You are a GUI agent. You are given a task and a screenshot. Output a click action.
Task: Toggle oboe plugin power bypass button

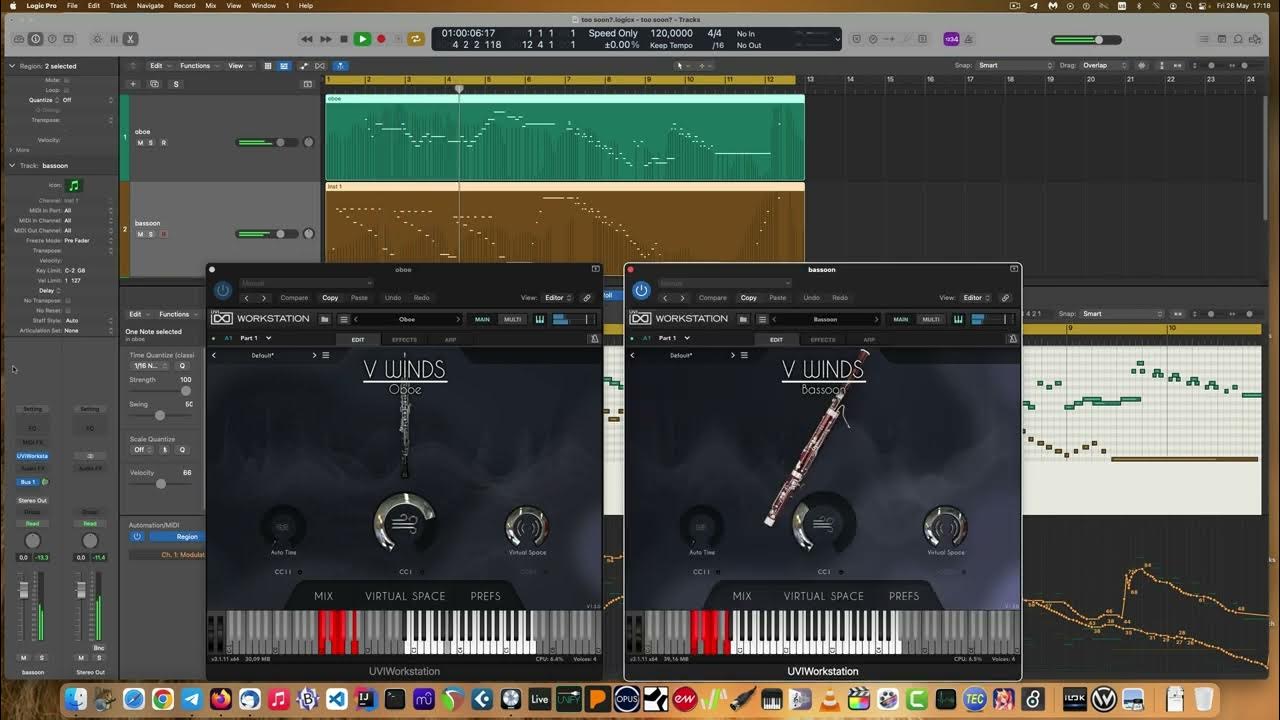click(x=222, y=290)
